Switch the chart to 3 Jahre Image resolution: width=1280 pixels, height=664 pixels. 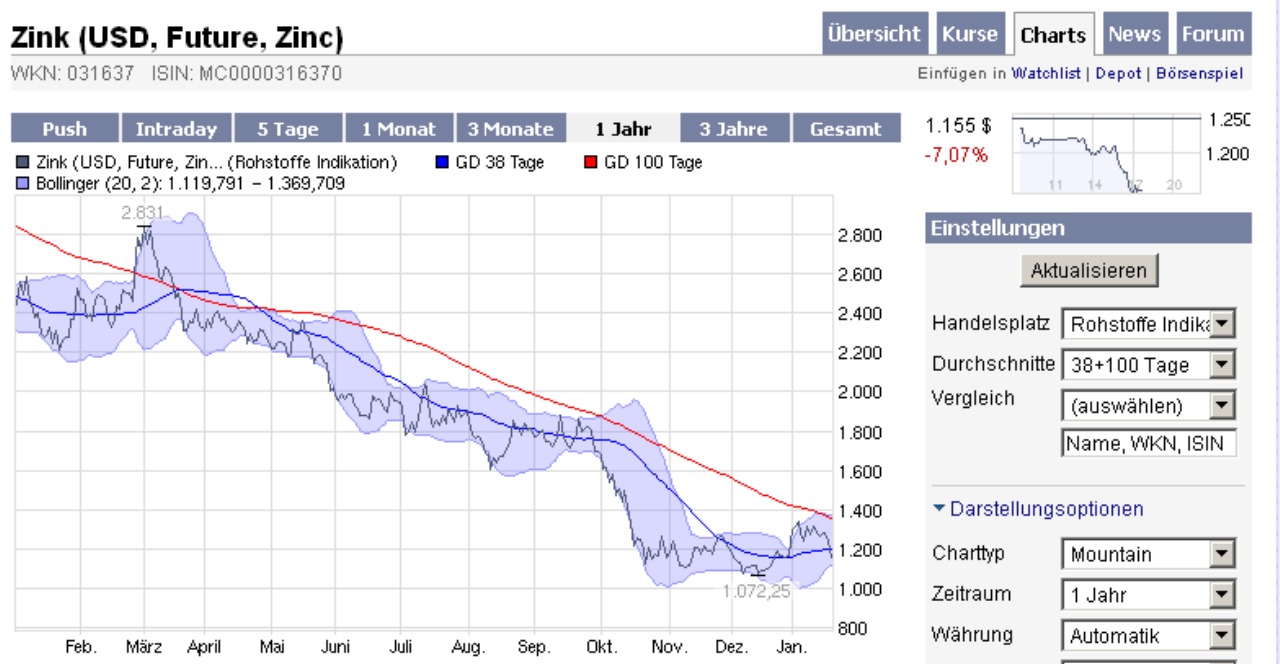731,128
